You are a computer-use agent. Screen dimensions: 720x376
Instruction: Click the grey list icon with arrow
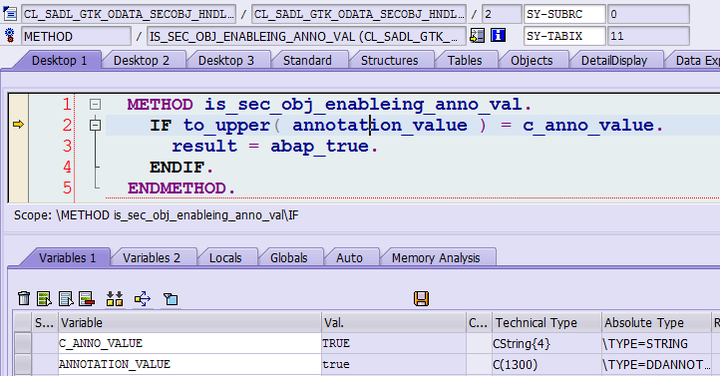(66, 298)
